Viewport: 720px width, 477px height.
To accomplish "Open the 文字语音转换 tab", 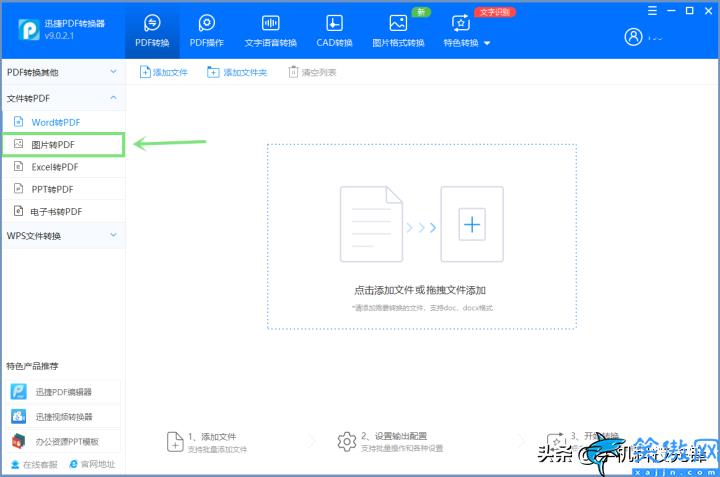I will [270, 31].
